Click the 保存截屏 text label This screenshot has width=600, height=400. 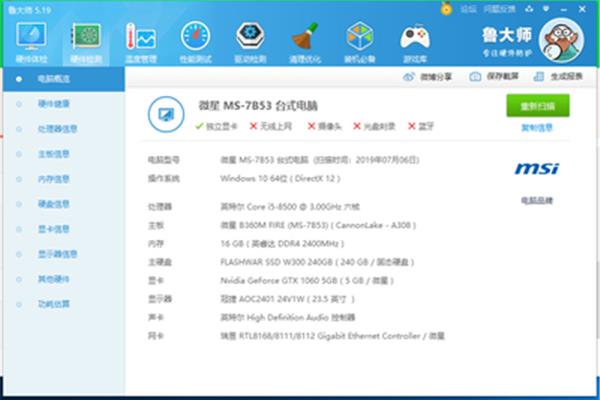(x=502, y=77)
